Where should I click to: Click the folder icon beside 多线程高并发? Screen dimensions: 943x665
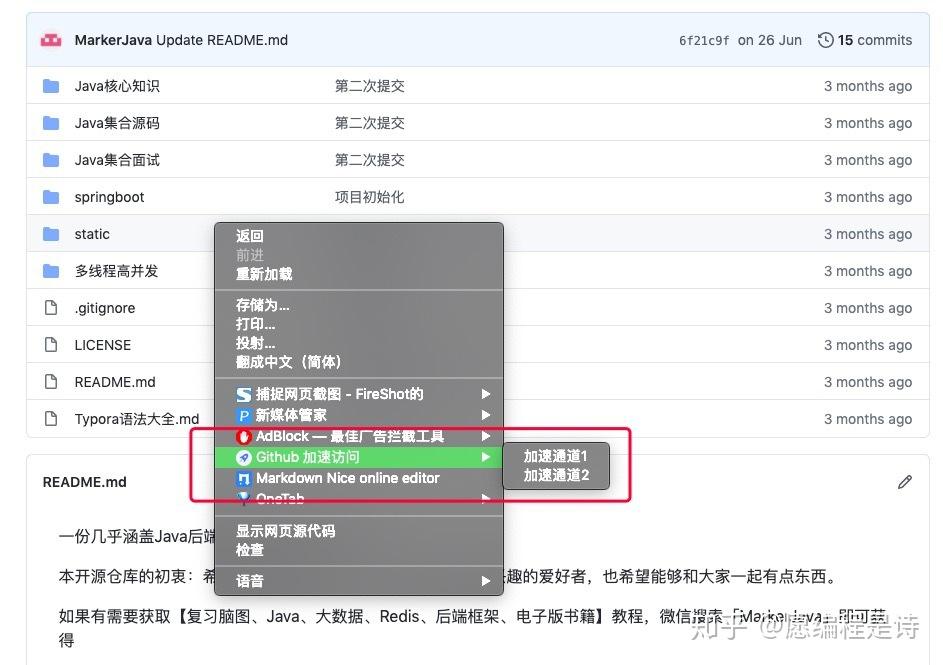click(x=51, y=271)
